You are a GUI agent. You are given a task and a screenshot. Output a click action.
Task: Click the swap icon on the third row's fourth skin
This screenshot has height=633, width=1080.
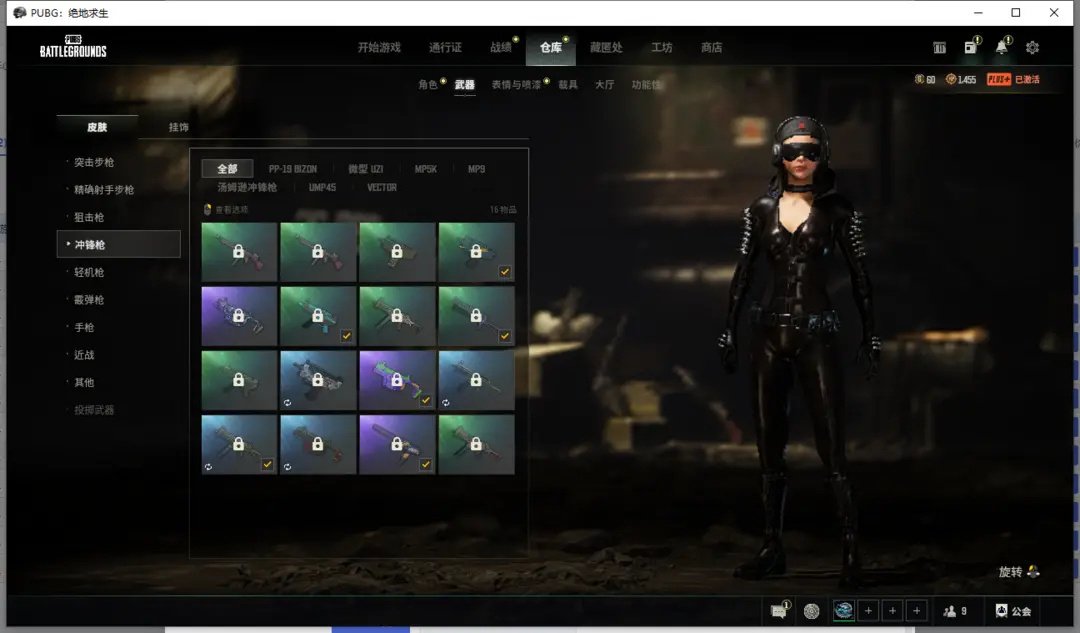click(446, 403)
